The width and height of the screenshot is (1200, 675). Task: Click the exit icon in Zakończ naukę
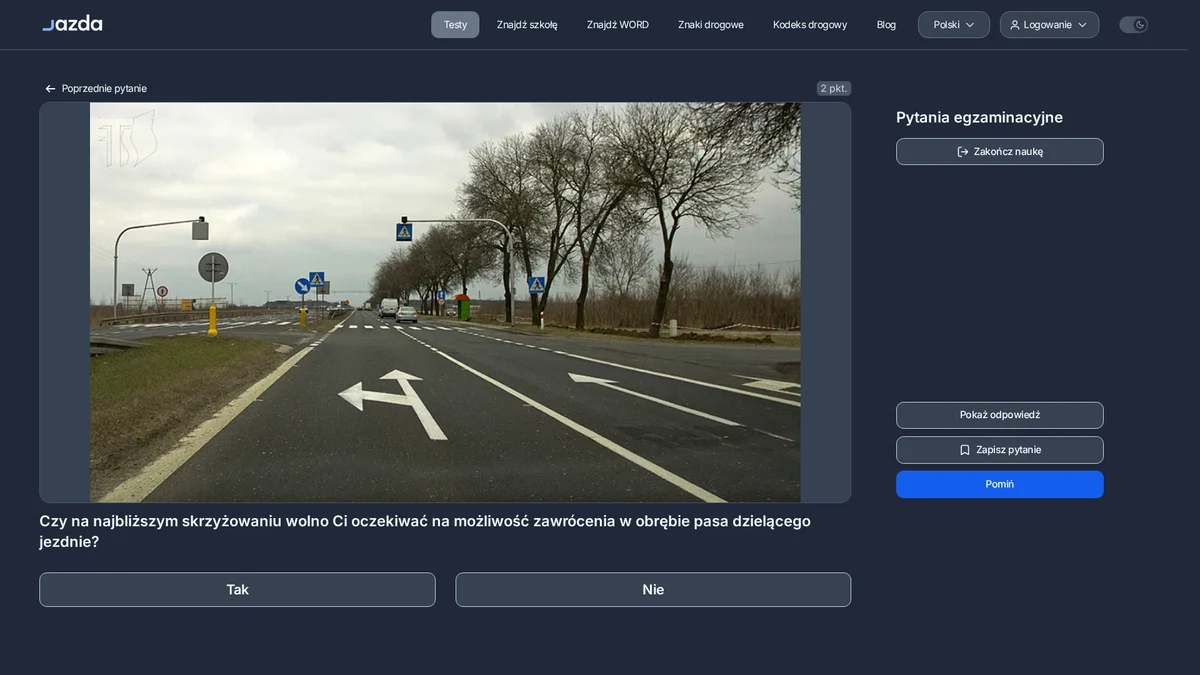(963, 152)
